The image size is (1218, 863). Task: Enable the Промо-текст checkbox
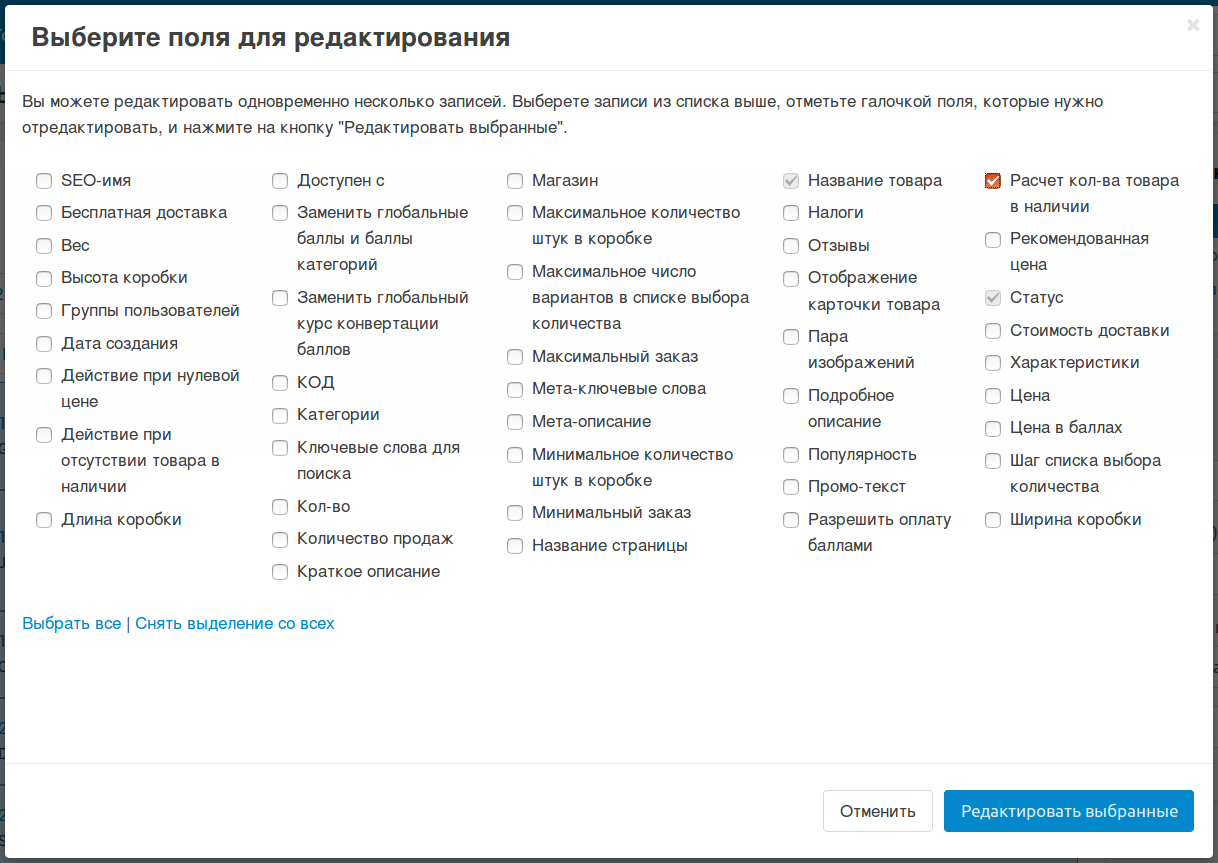coord(791,487)
